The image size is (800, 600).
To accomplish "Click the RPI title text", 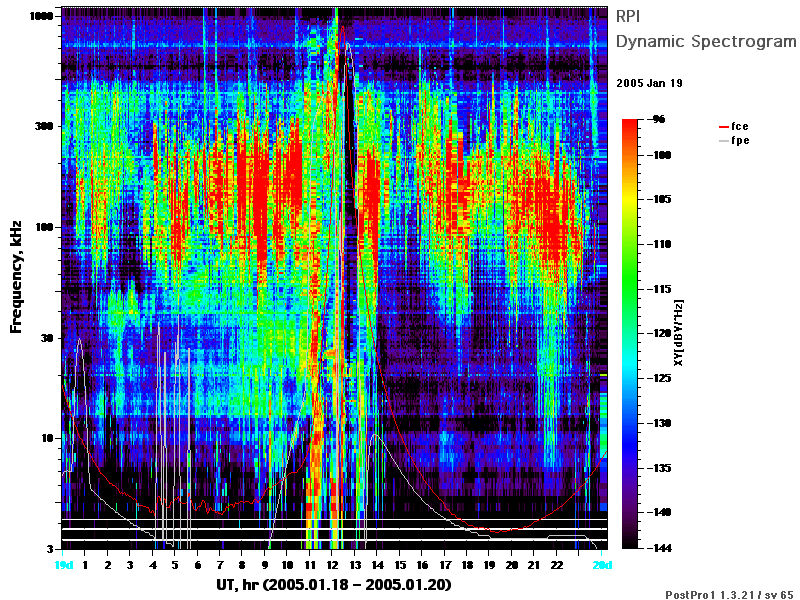I will click(x=628, y=16).
